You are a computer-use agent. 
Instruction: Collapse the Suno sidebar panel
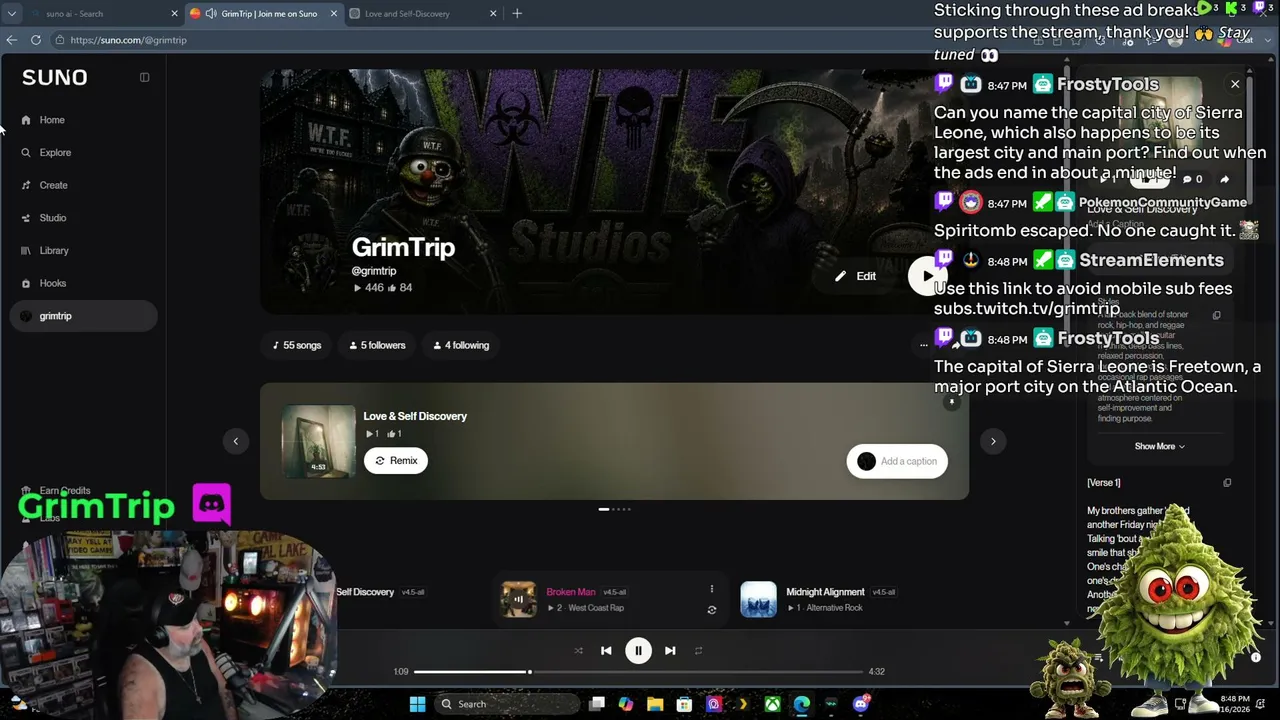(x=144, y=77)
